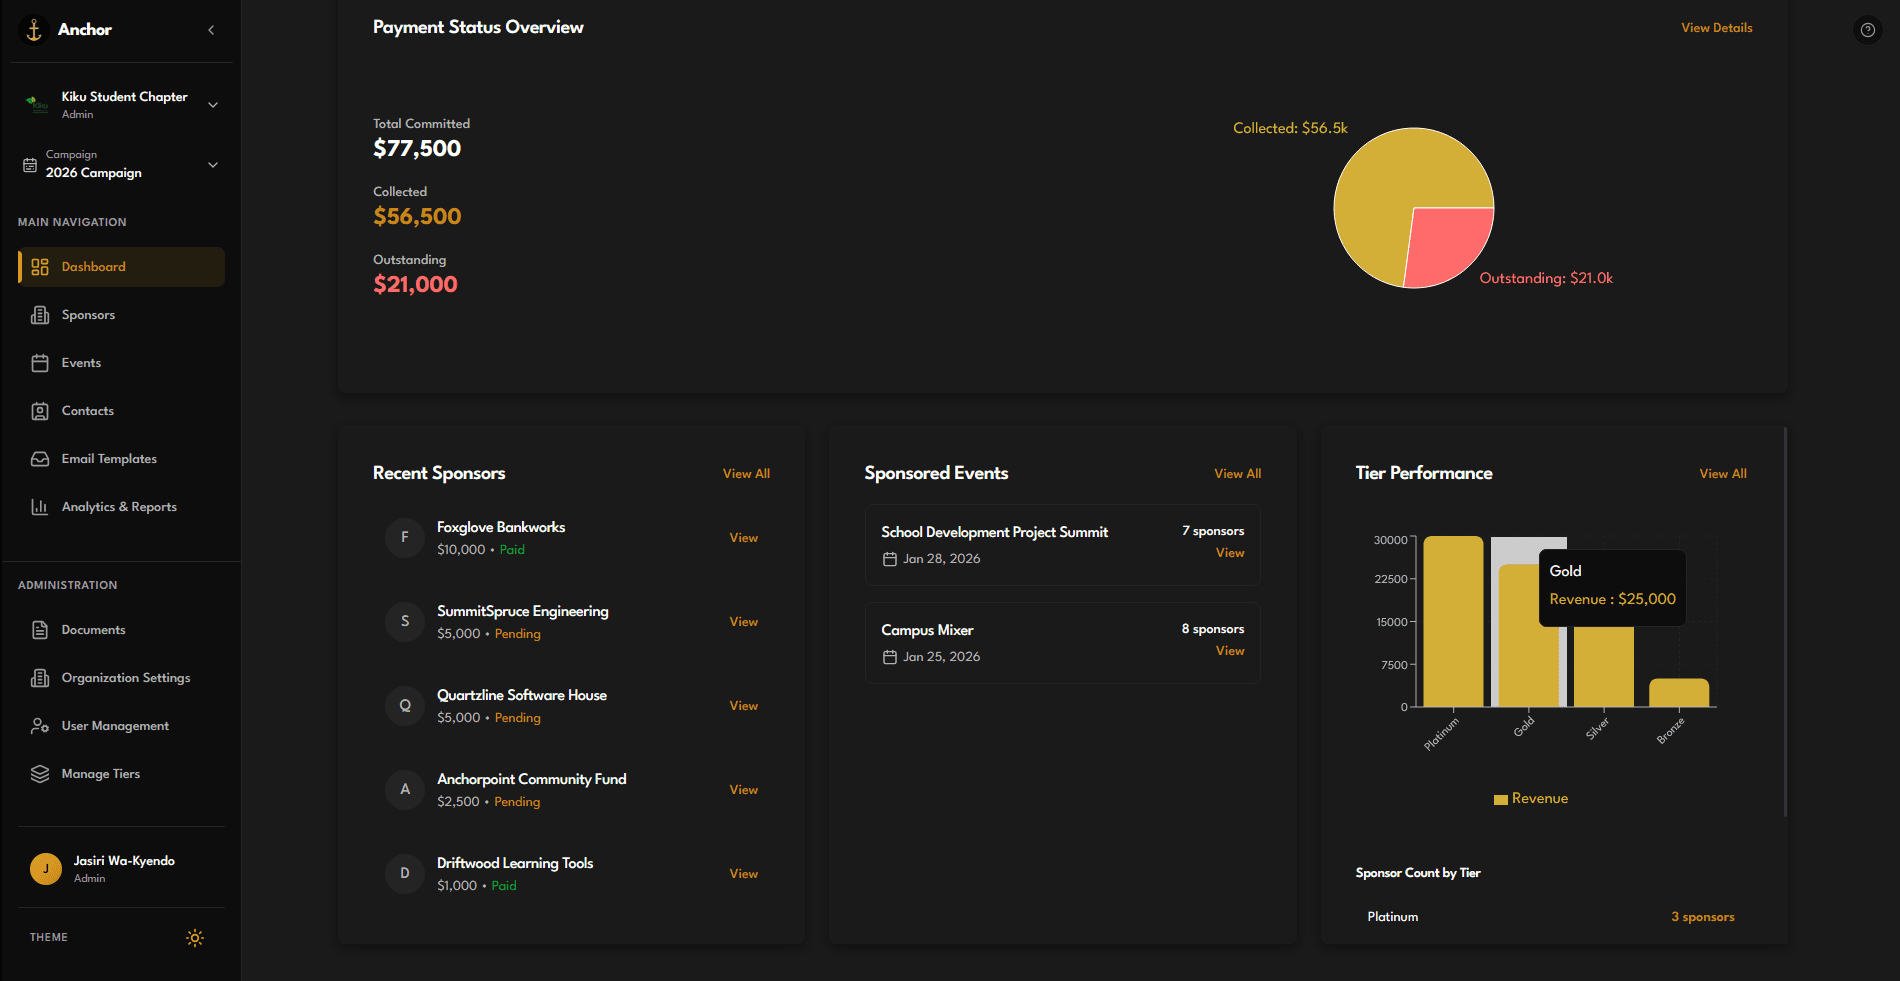The width and height of the screenshot is (1900, 981).
Task: Collapse the sidebar with the chevron
Action: (x=211, y=30)
